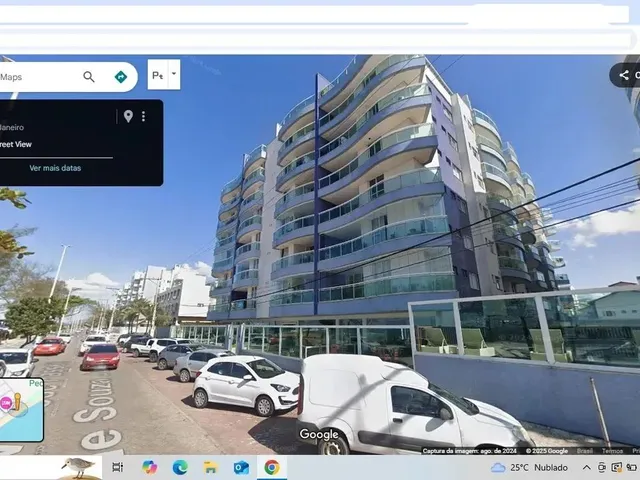Open the Termos link in the footer
The height and width of the screenshot is (480, 640).
[612, 451]
